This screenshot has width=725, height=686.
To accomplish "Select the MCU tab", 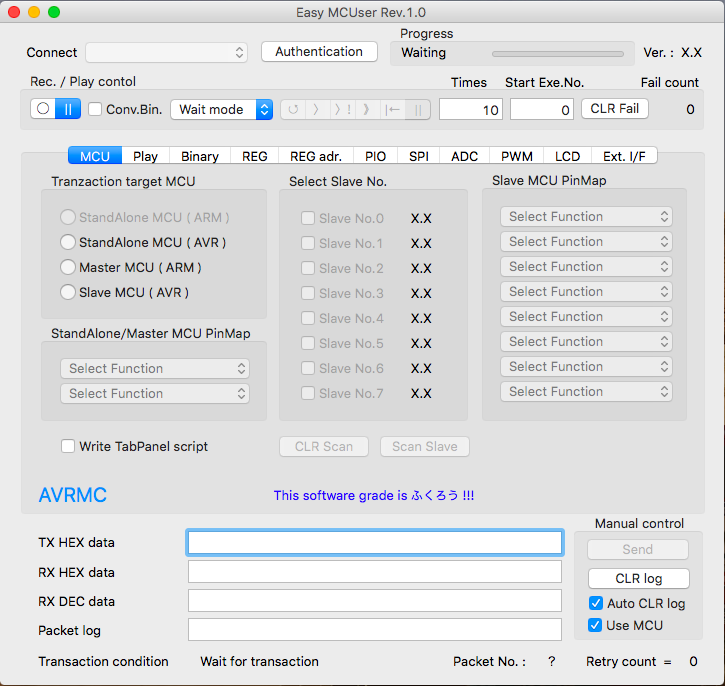I will pos(95,156).
